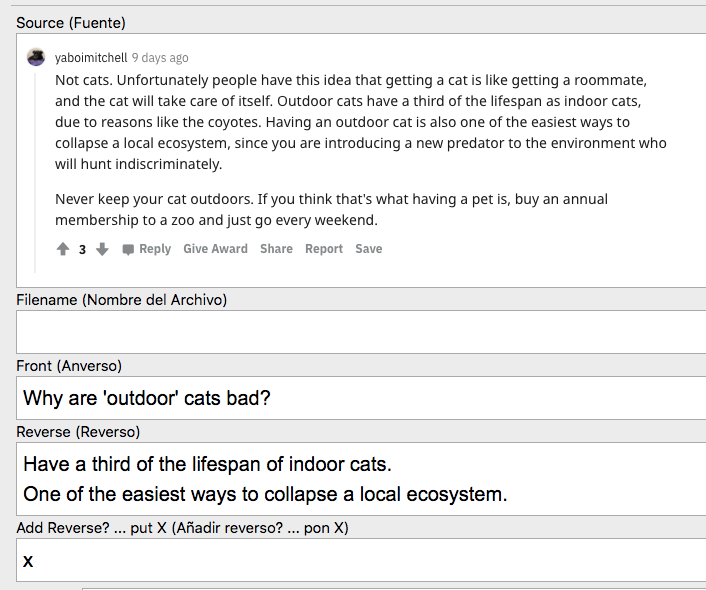
Task: Click the 'Never keep your cat outdoors' paragraph
Action: click(x=330, y=209)
